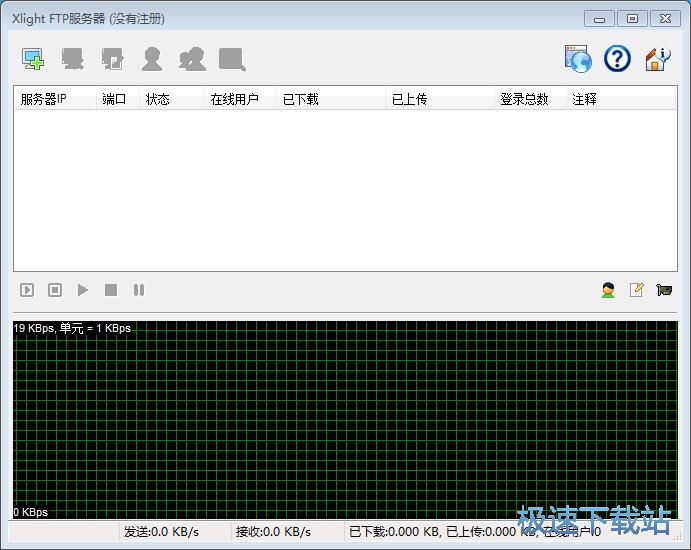Click the home info icon

coord(658,59)
